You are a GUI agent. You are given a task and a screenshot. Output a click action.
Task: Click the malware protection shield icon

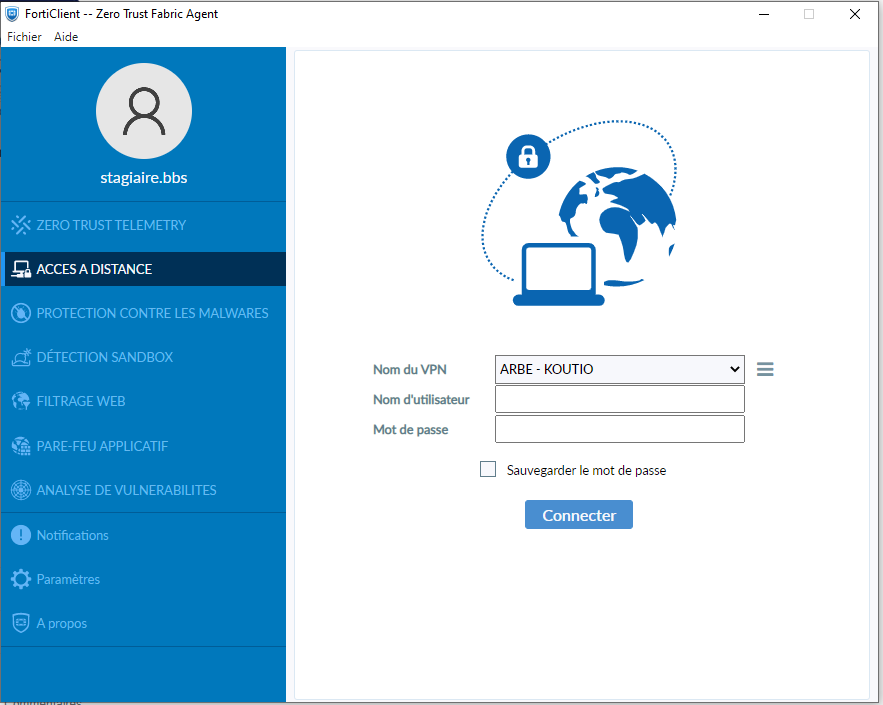[21, 313]
